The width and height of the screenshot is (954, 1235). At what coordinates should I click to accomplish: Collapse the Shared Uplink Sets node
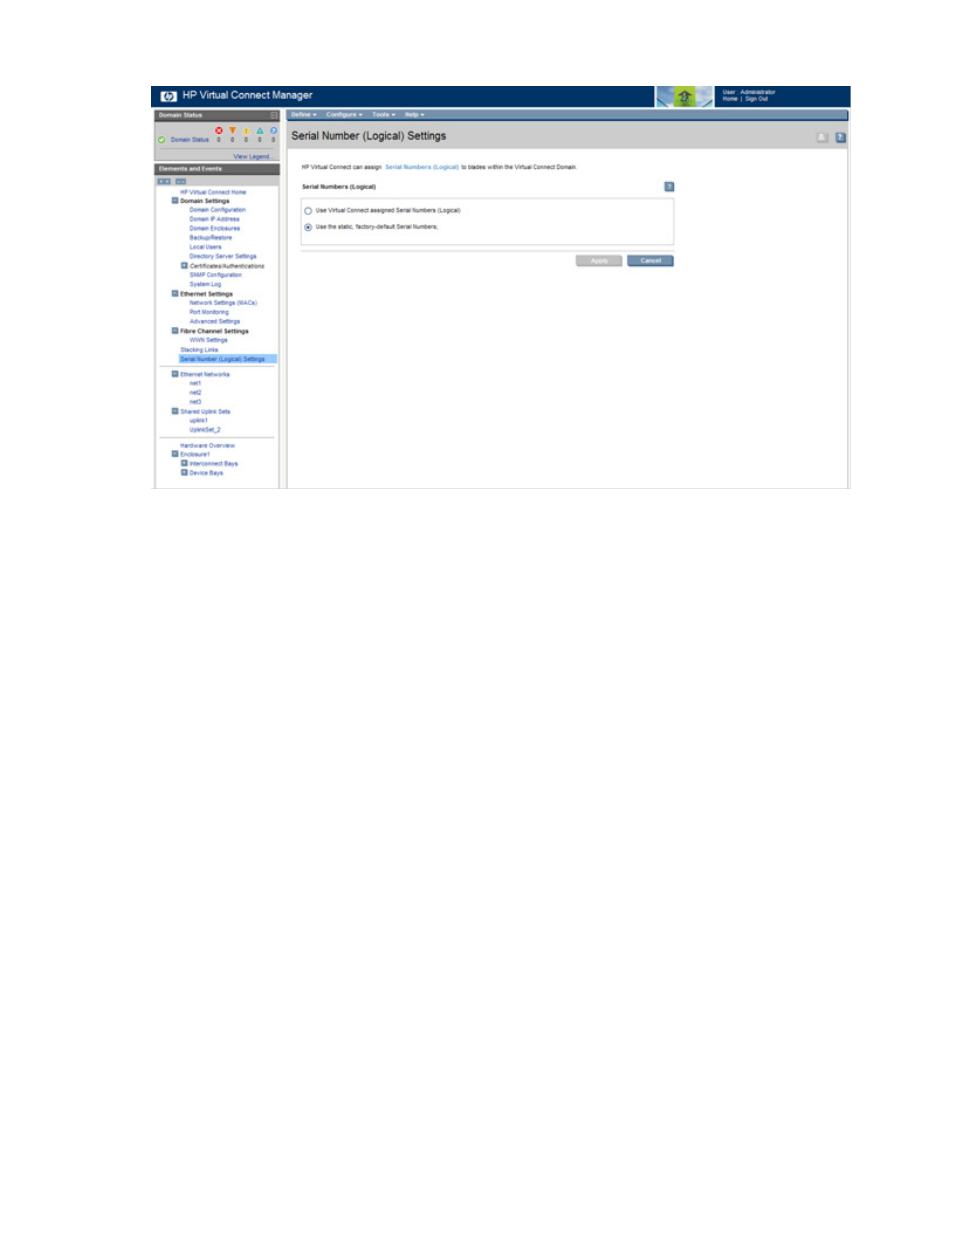[175, 411]
